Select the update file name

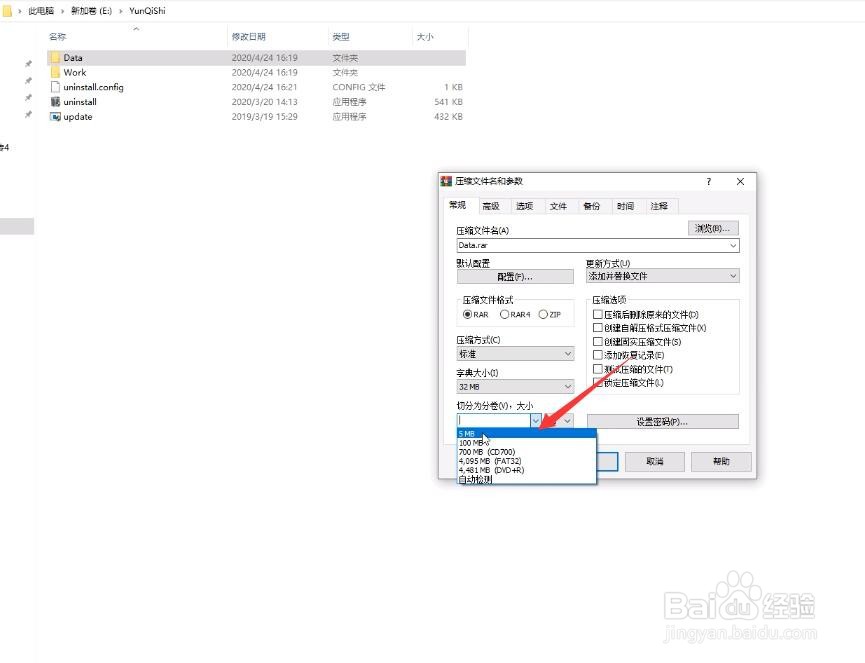(x=78, y=116)
